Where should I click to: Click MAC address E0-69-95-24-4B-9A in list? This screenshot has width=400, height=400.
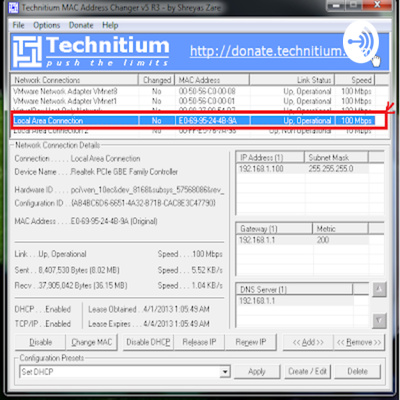[x=208, y=121]
